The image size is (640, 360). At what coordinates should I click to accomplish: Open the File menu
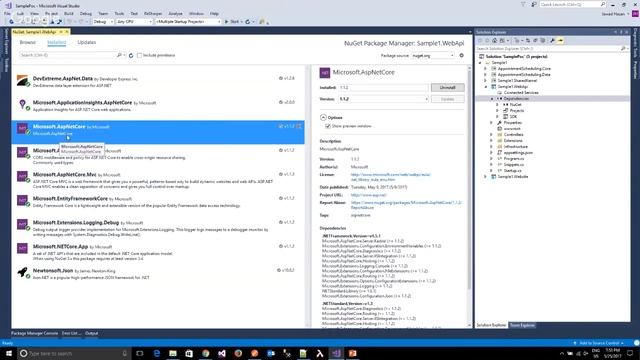[7, 13]
